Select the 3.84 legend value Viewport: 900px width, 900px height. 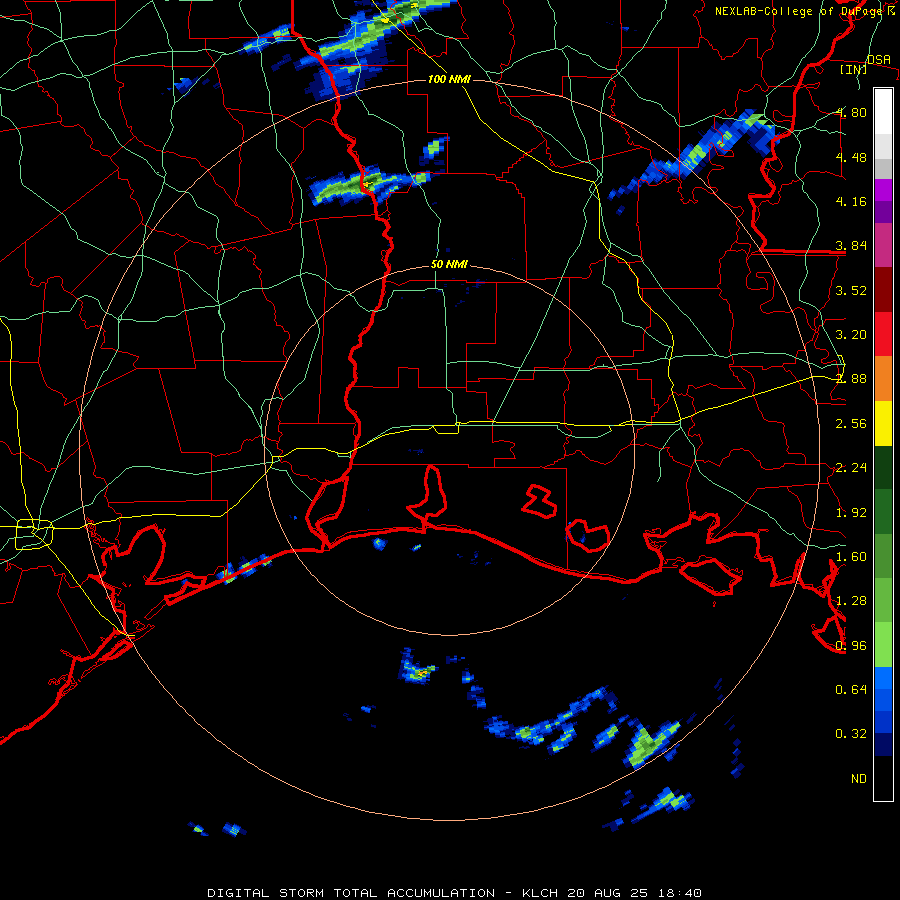click(x=851, y=246)
